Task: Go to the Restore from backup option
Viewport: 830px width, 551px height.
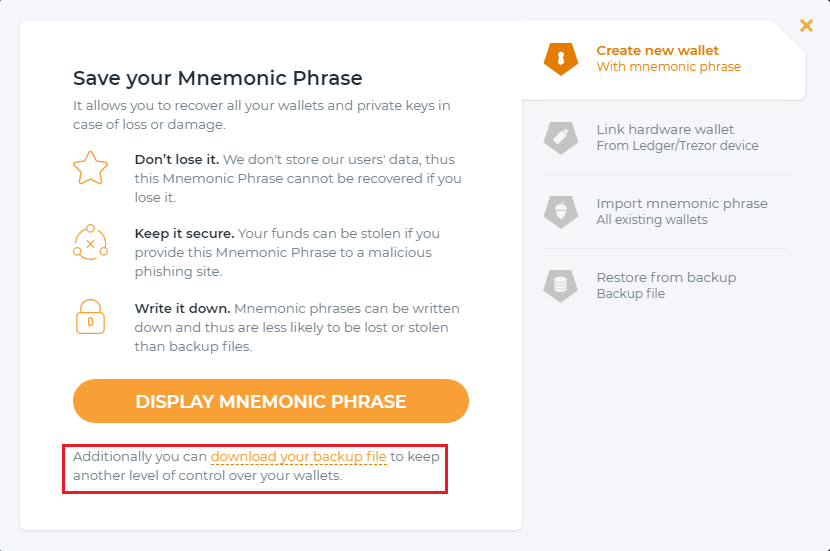Action: tap(666, 277)
